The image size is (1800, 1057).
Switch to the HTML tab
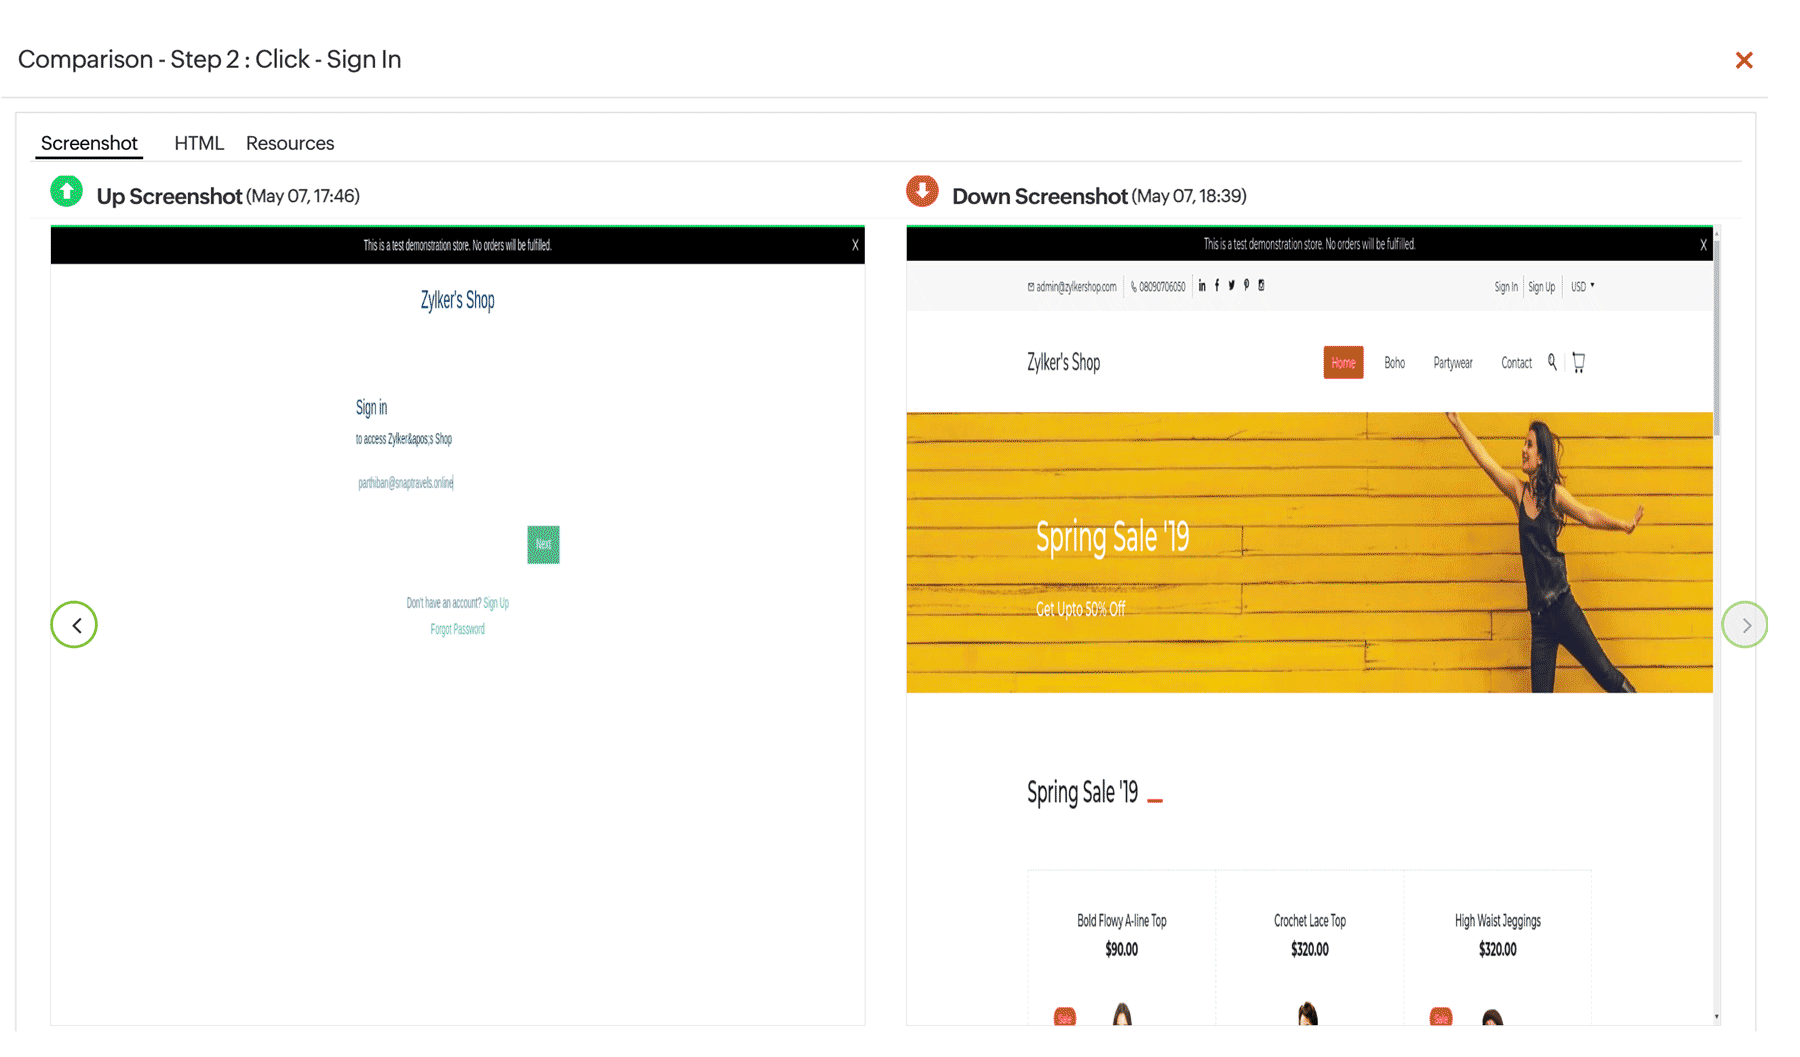pos(198,143)
